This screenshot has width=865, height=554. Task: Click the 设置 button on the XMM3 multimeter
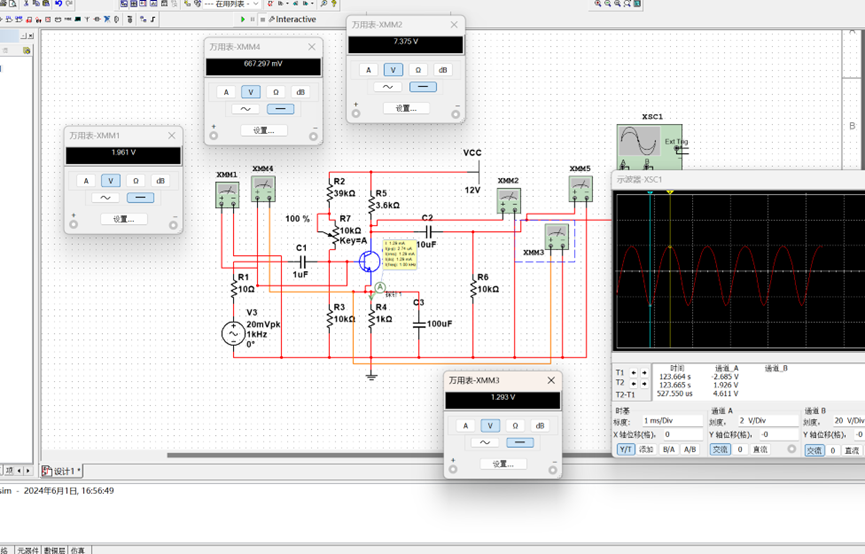(x=503, y=464)
